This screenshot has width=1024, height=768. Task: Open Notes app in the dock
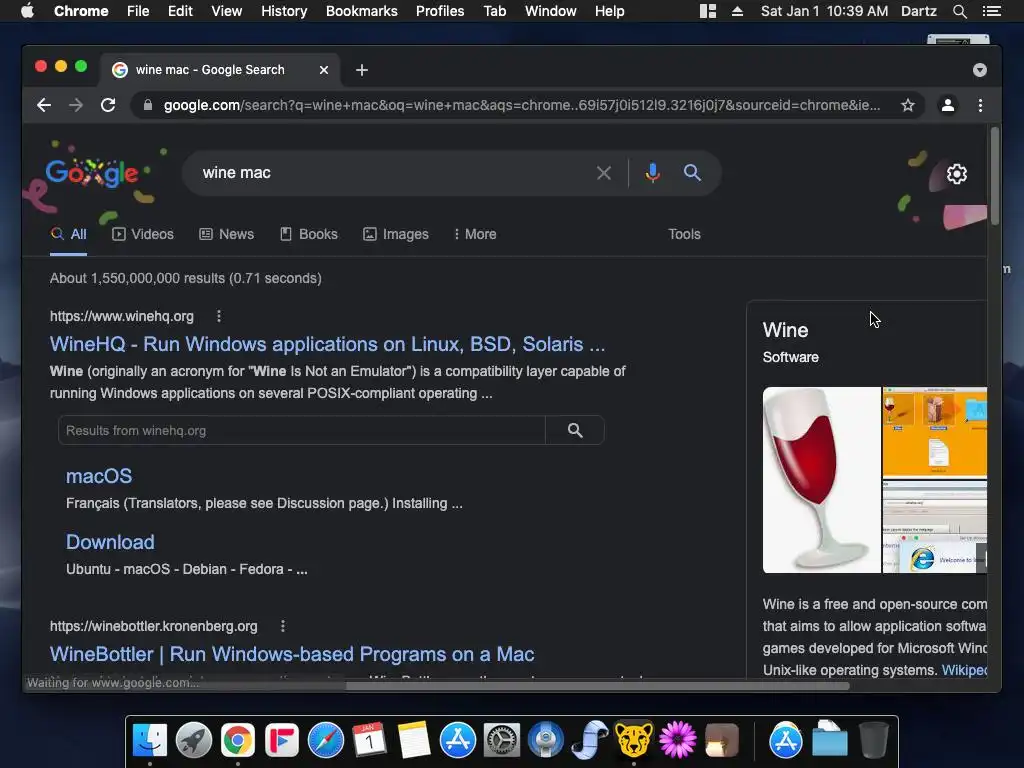tap(414, 741)
